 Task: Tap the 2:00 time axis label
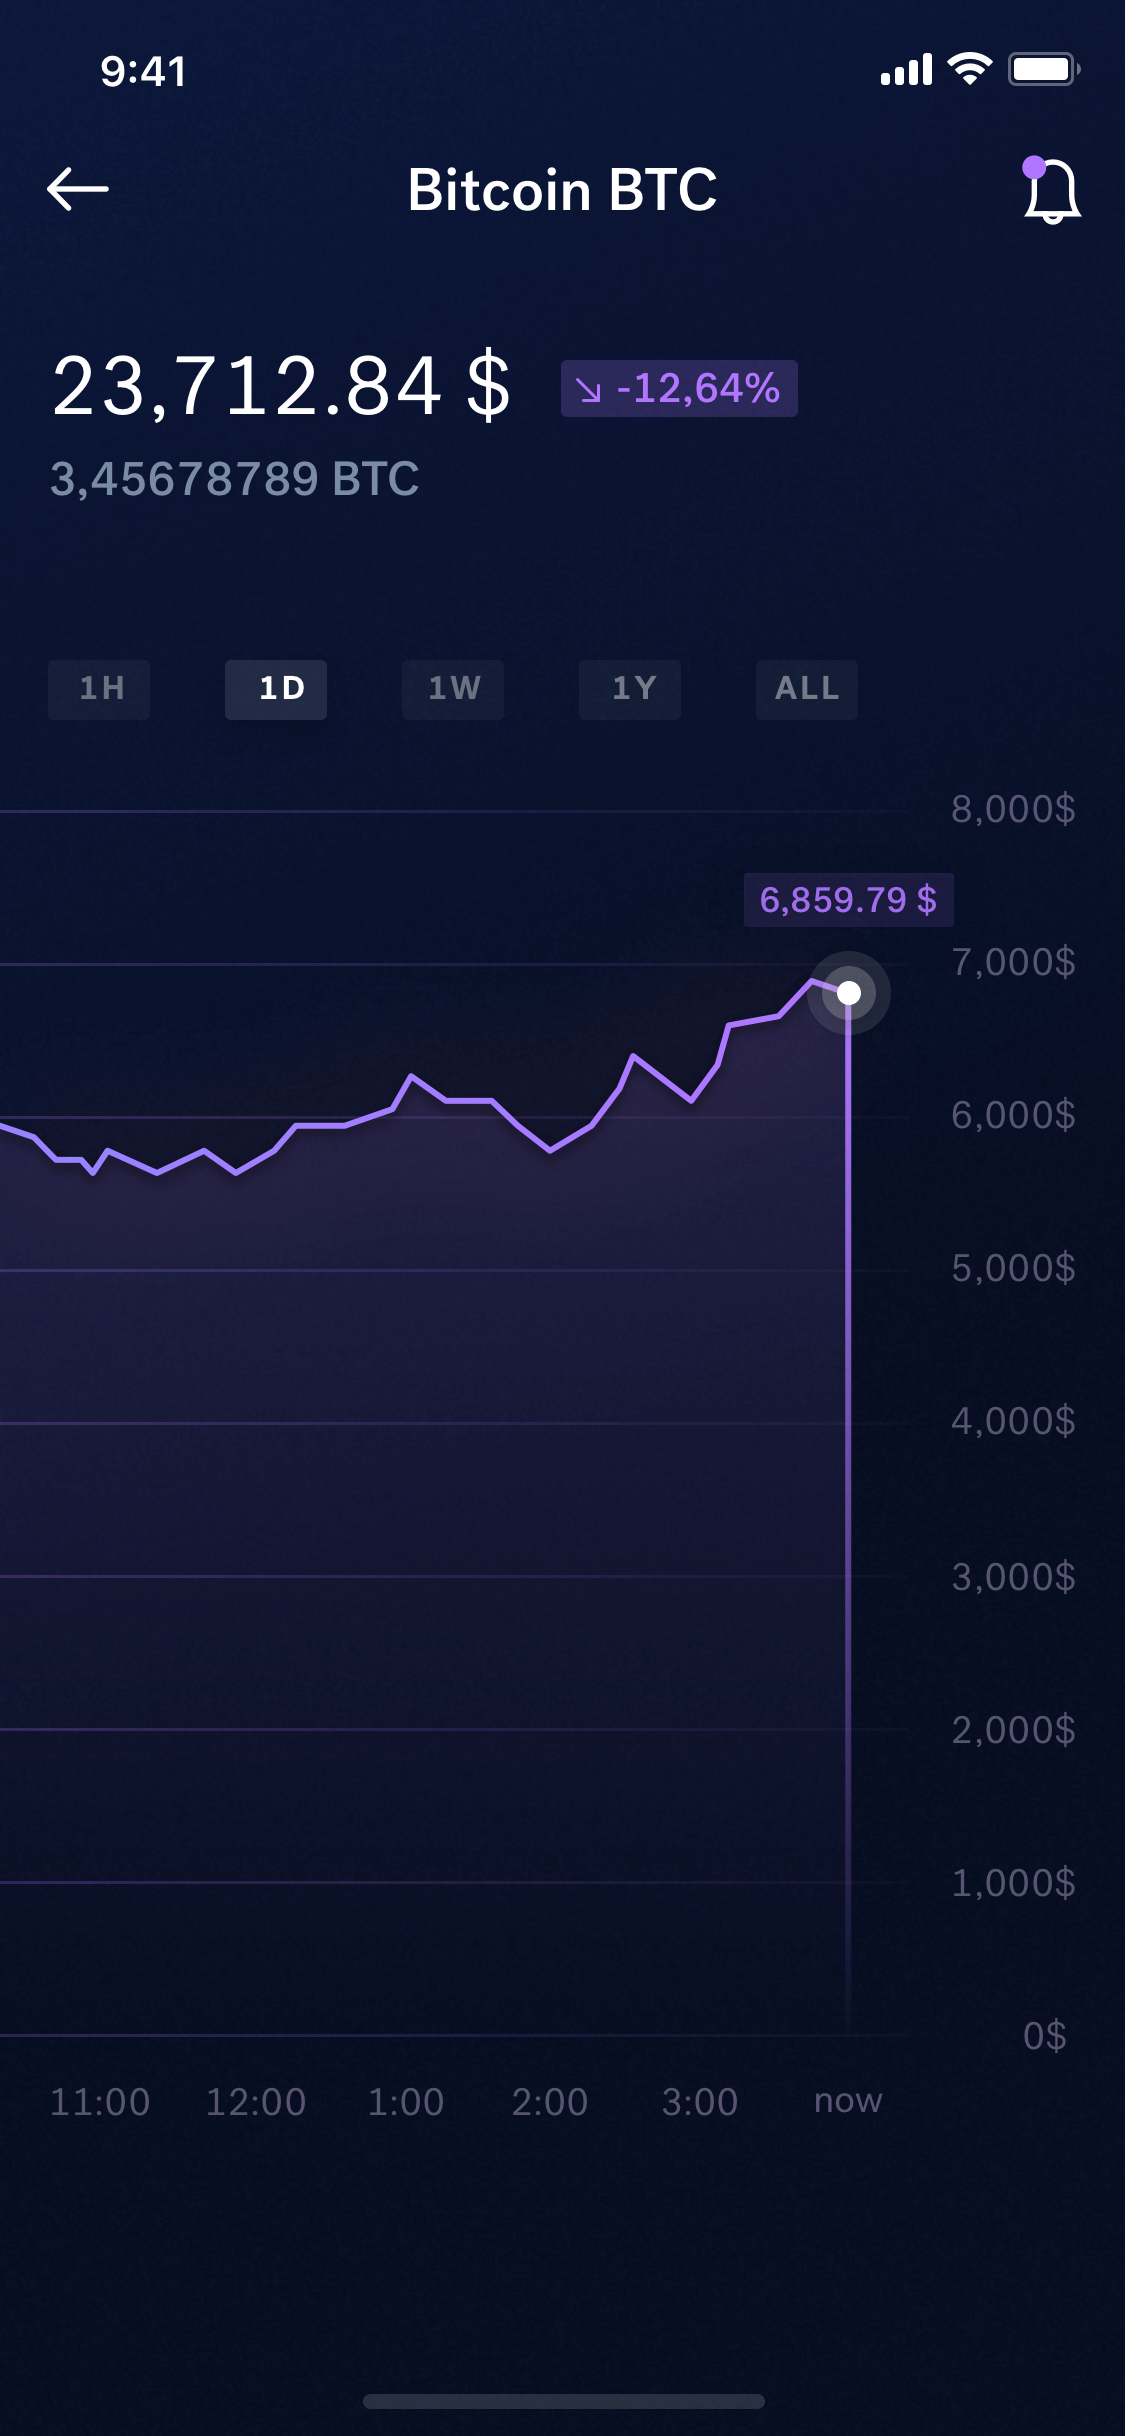550,2102
